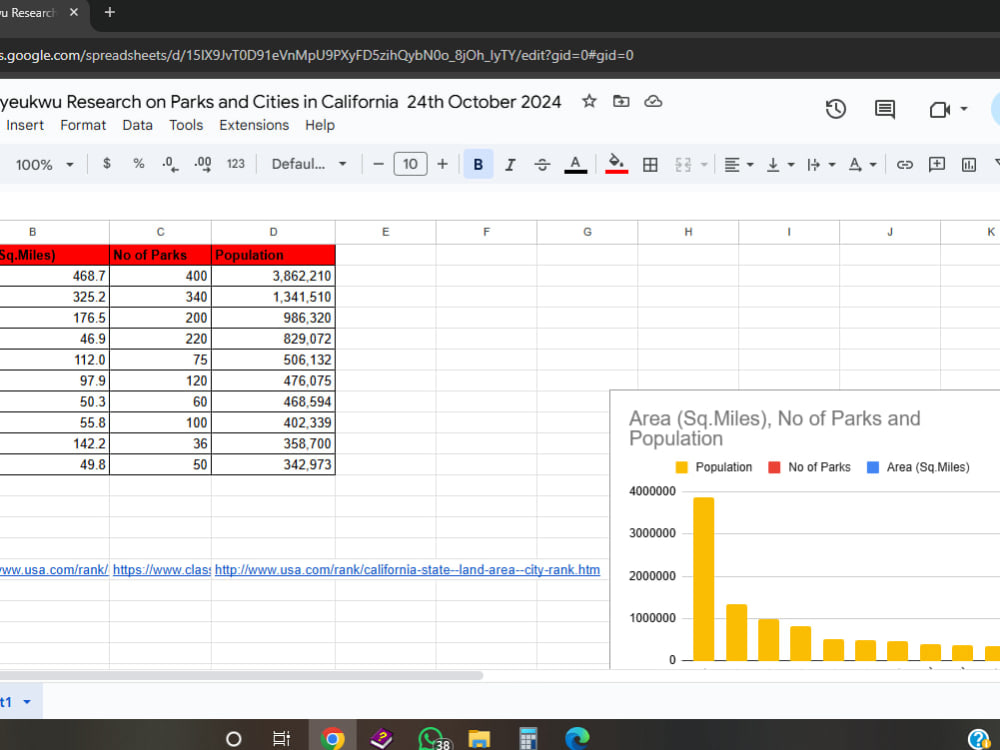The height and width of the screenshot is (750, 1000).
Task: Open the Format menu
Action: (83, 125)
